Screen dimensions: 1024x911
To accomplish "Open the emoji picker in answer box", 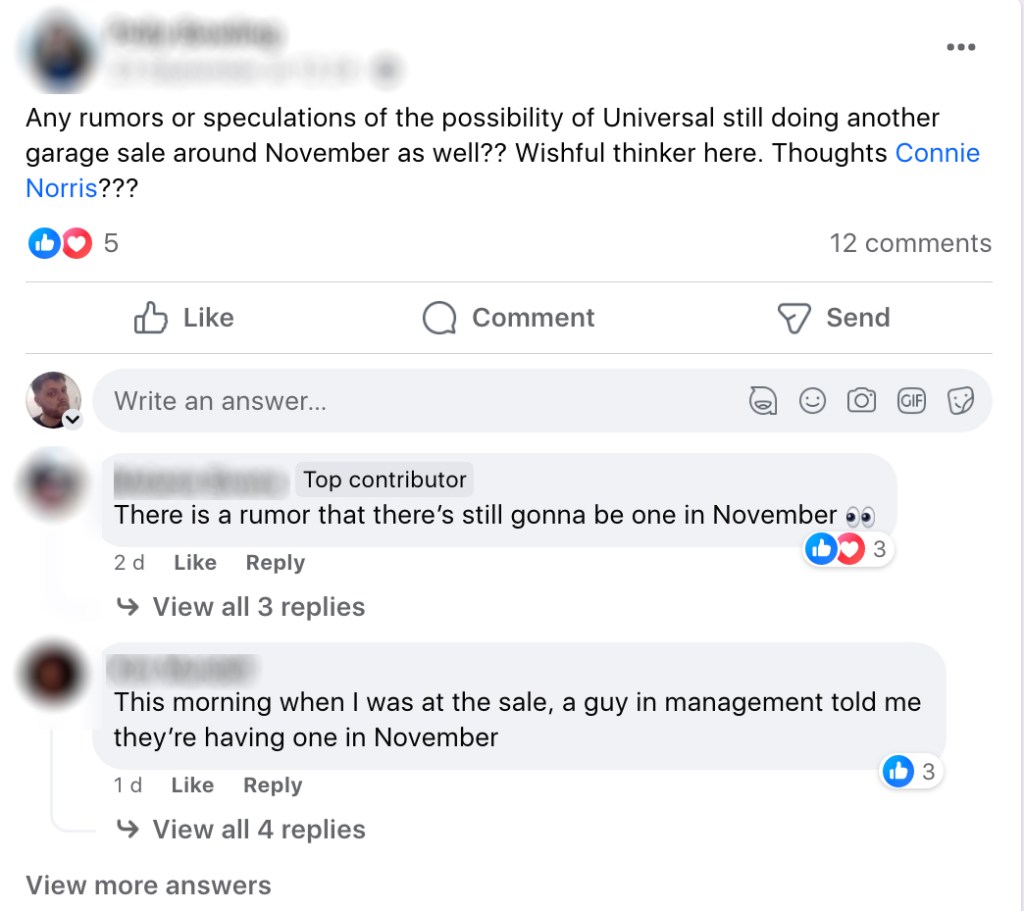I will point(812,401).
